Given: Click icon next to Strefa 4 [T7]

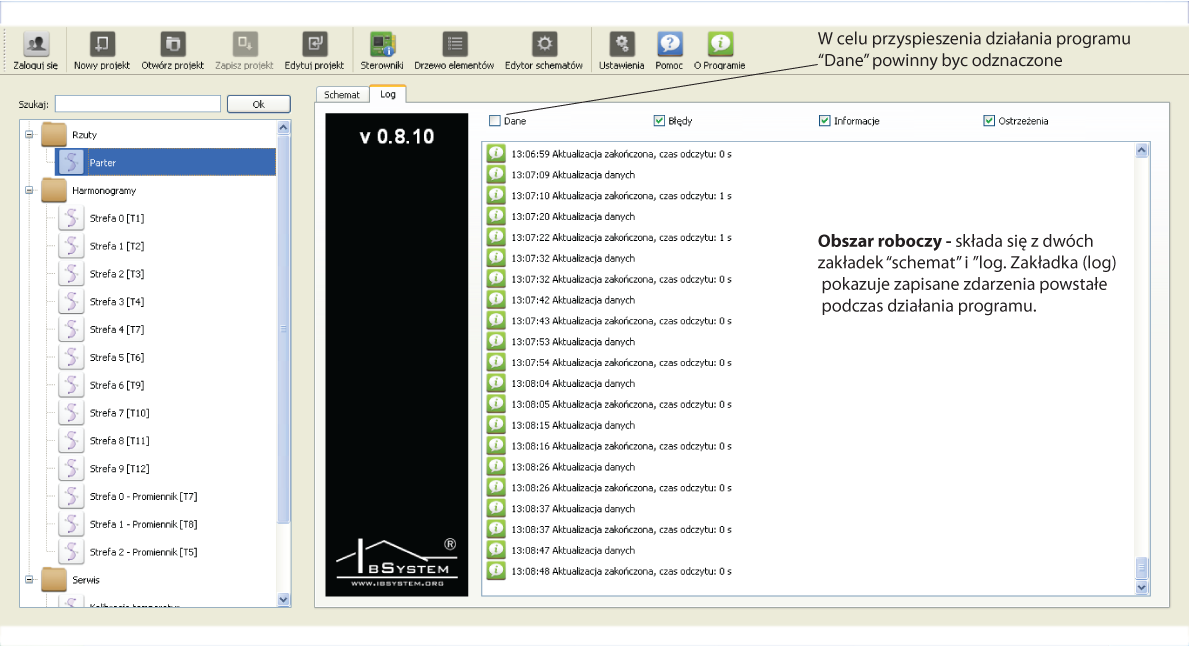Looking at the screenshot, I should [x=71, y=329].
